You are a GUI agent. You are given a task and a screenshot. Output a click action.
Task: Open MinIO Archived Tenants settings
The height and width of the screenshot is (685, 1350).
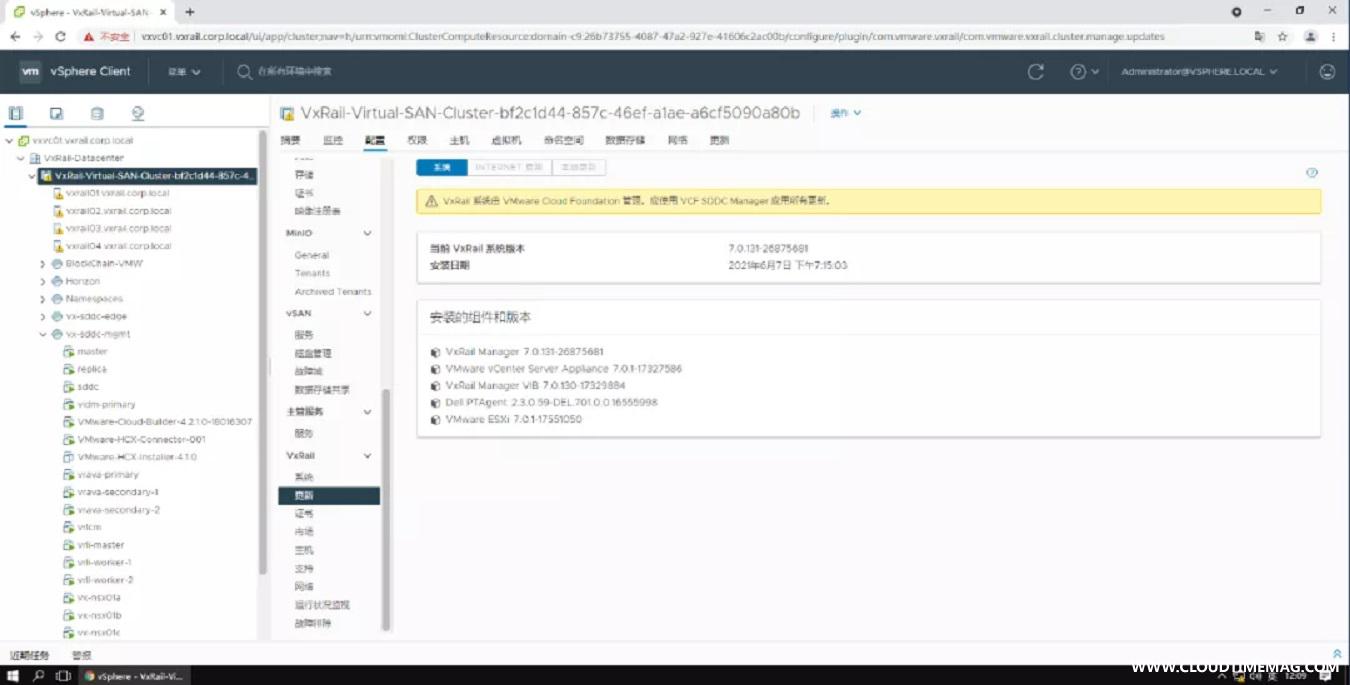333,292
